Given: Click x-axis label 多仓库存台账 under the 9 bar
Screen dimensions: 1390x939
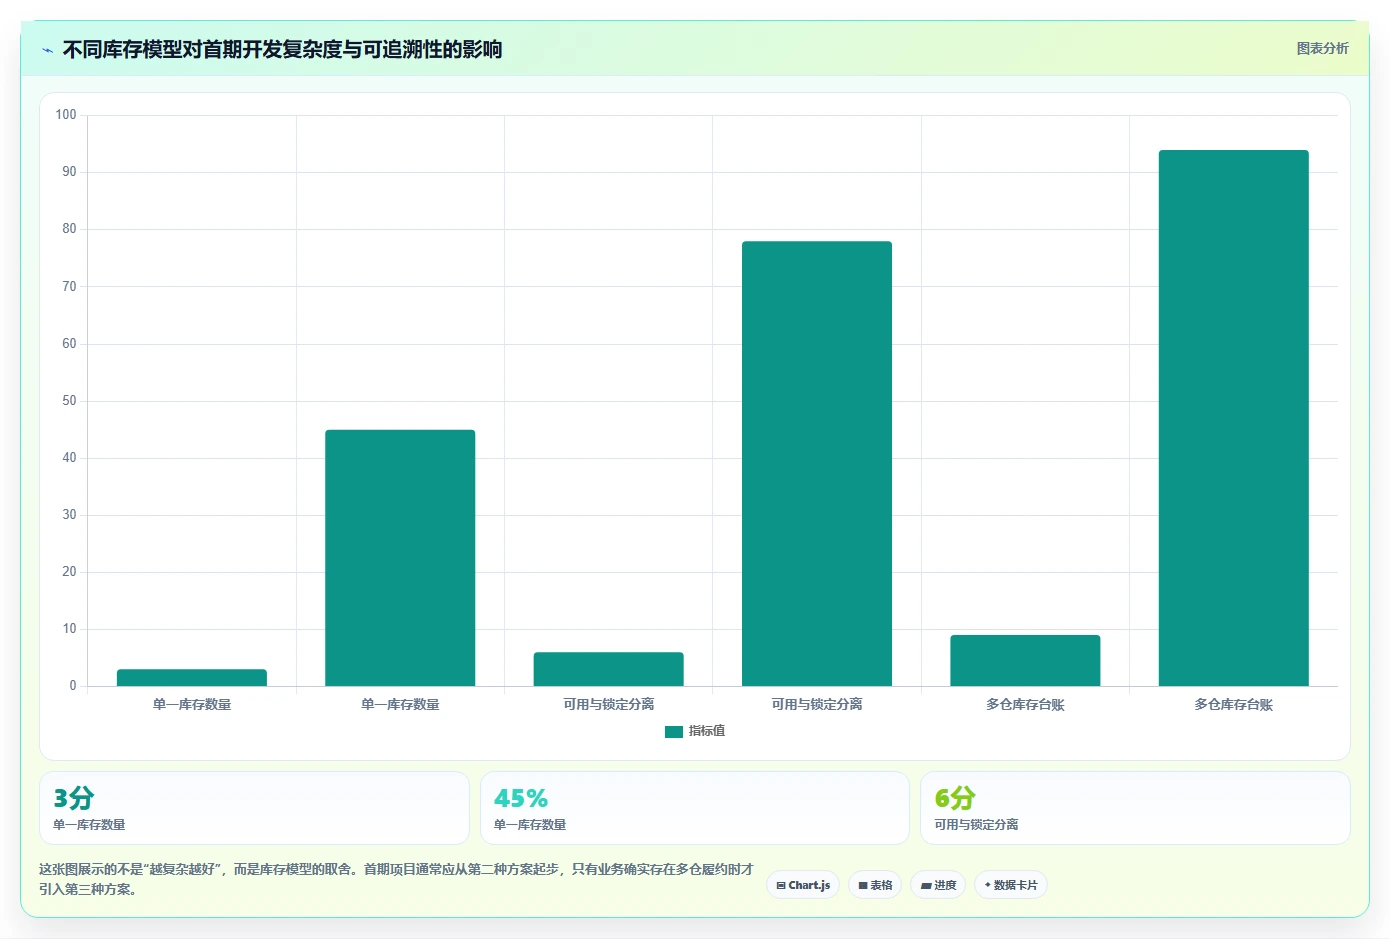Looking at the screenshot, I should 1025,705.
